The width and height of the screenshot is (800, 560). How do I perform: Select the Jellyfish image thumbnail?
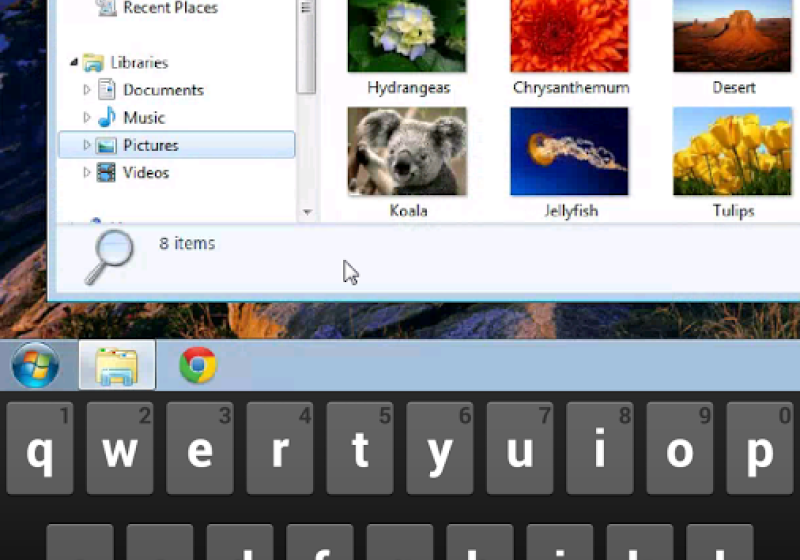click(x=569, y=151)
